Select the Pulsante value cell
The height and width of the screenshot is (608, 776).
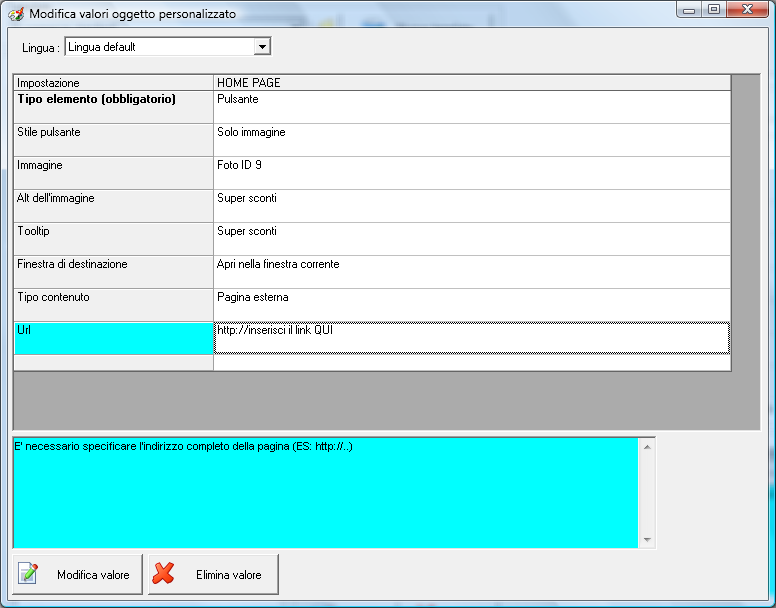(472, 107)
